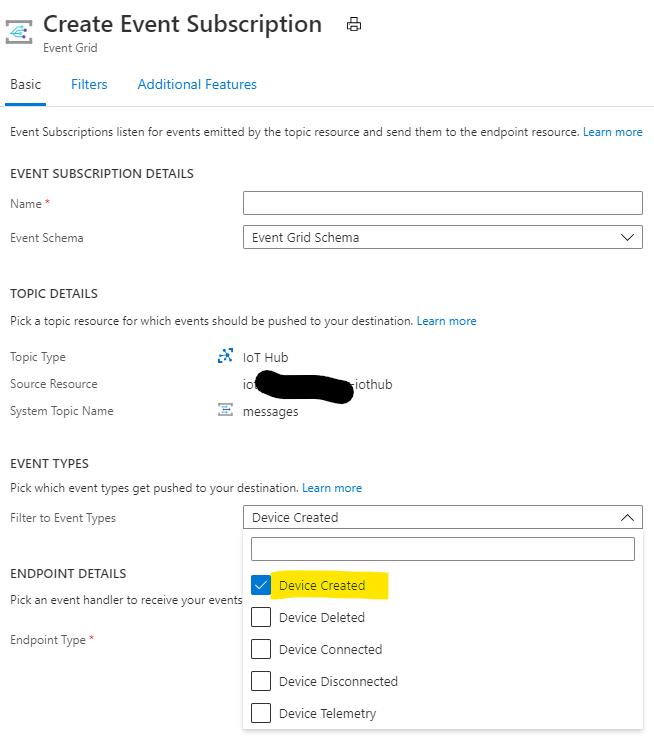The image size is (654, 740).
Task: Open the Event Schema dropdown
Action: (x=443, y=237)
